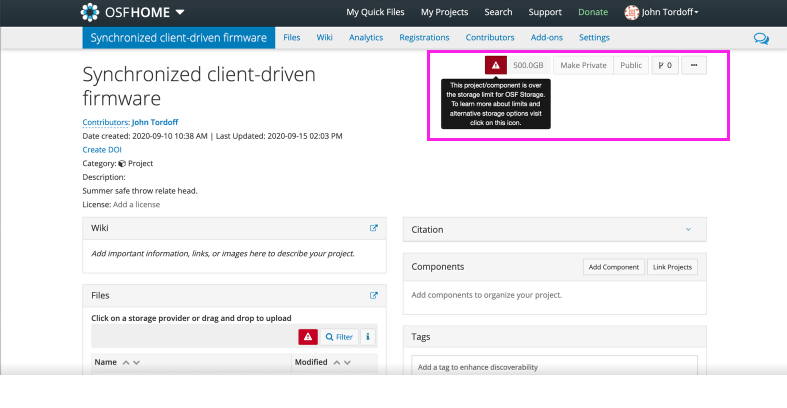787x408 pixels.
Task: Click the 500.0GB storage usage label
Action: (x=528, y=65)
